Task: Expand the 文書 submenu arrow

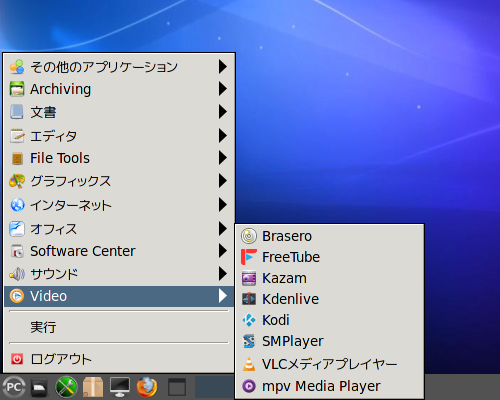Action: click(223, 112)
